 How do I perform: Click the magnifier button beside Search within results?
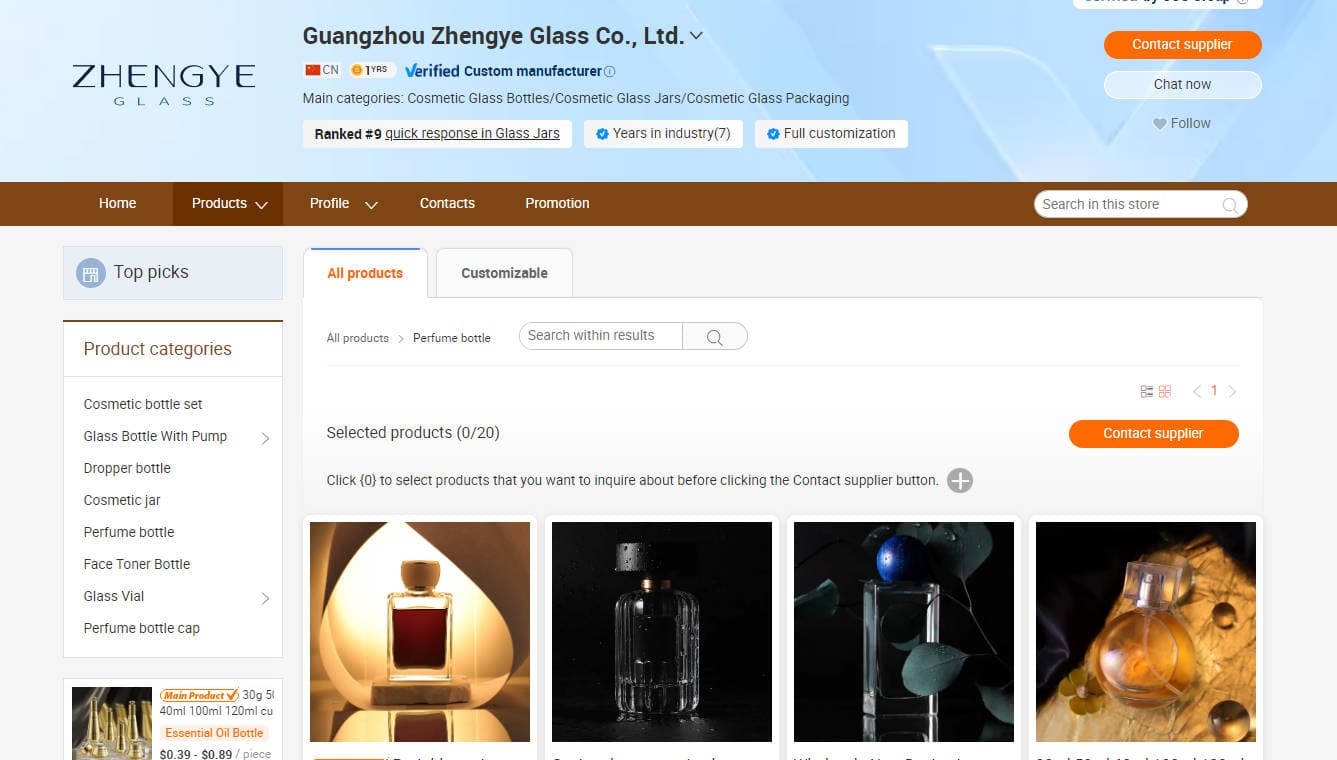click(x=714, y=337)
